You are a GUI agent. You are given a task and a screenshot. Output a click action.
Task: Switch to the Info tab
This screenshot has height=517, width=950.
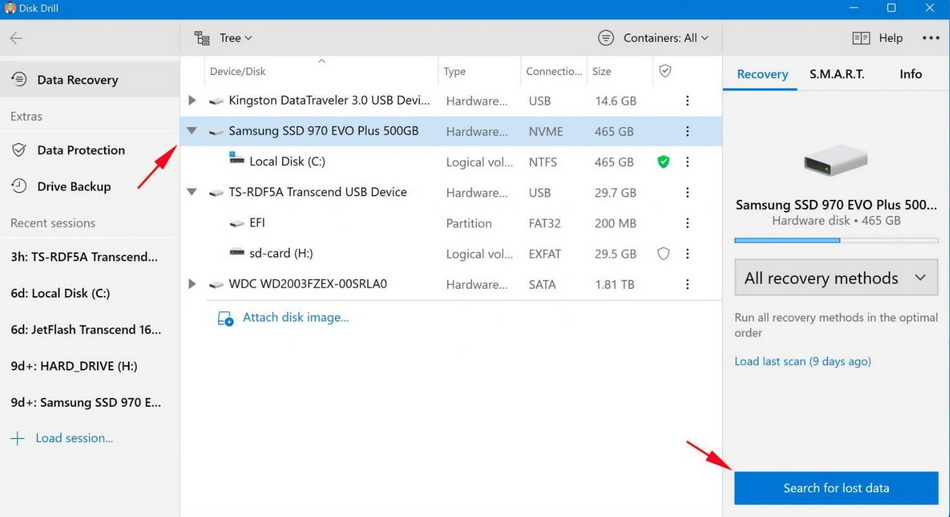coord(910,74)
